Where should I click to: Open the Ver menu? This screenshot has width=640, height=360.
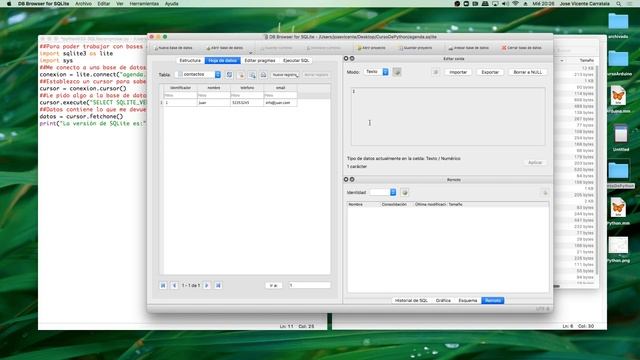(x=120, y=4)
